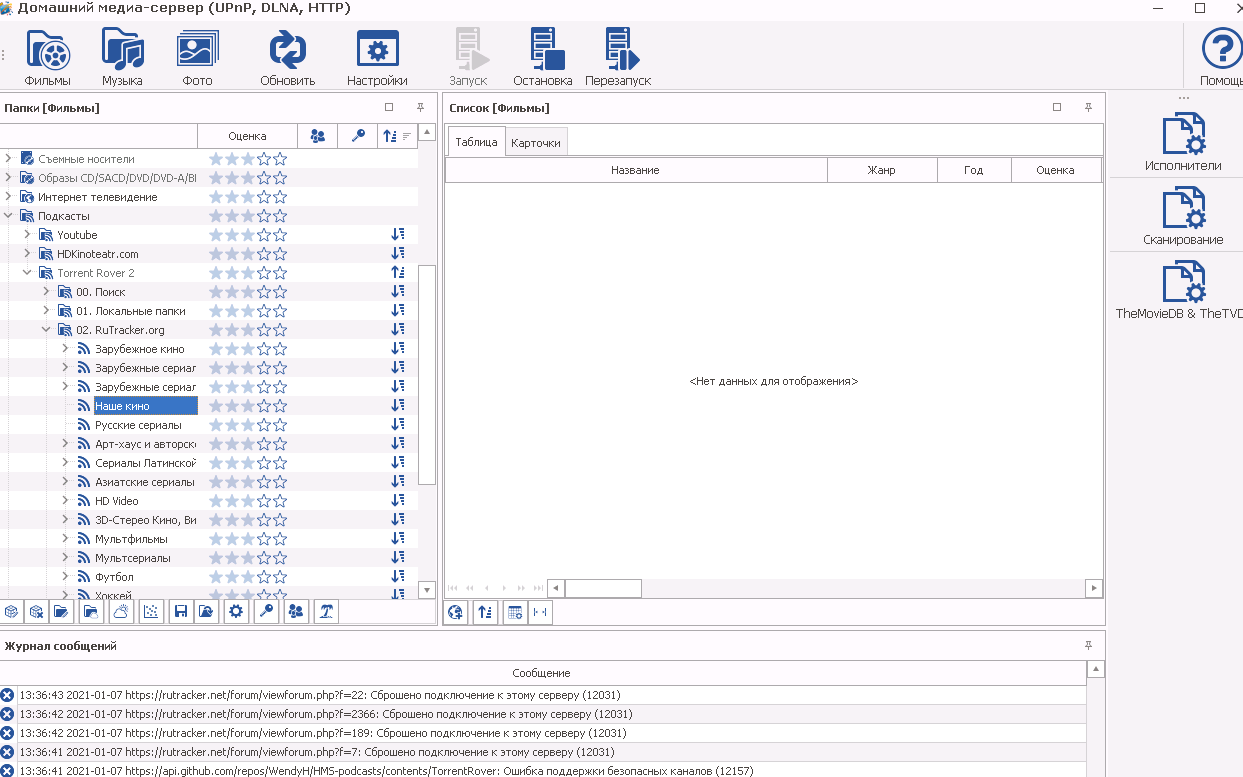Sort the list by the Название column header
This screenshot has width=1243, height=777.
coord(635,170)
